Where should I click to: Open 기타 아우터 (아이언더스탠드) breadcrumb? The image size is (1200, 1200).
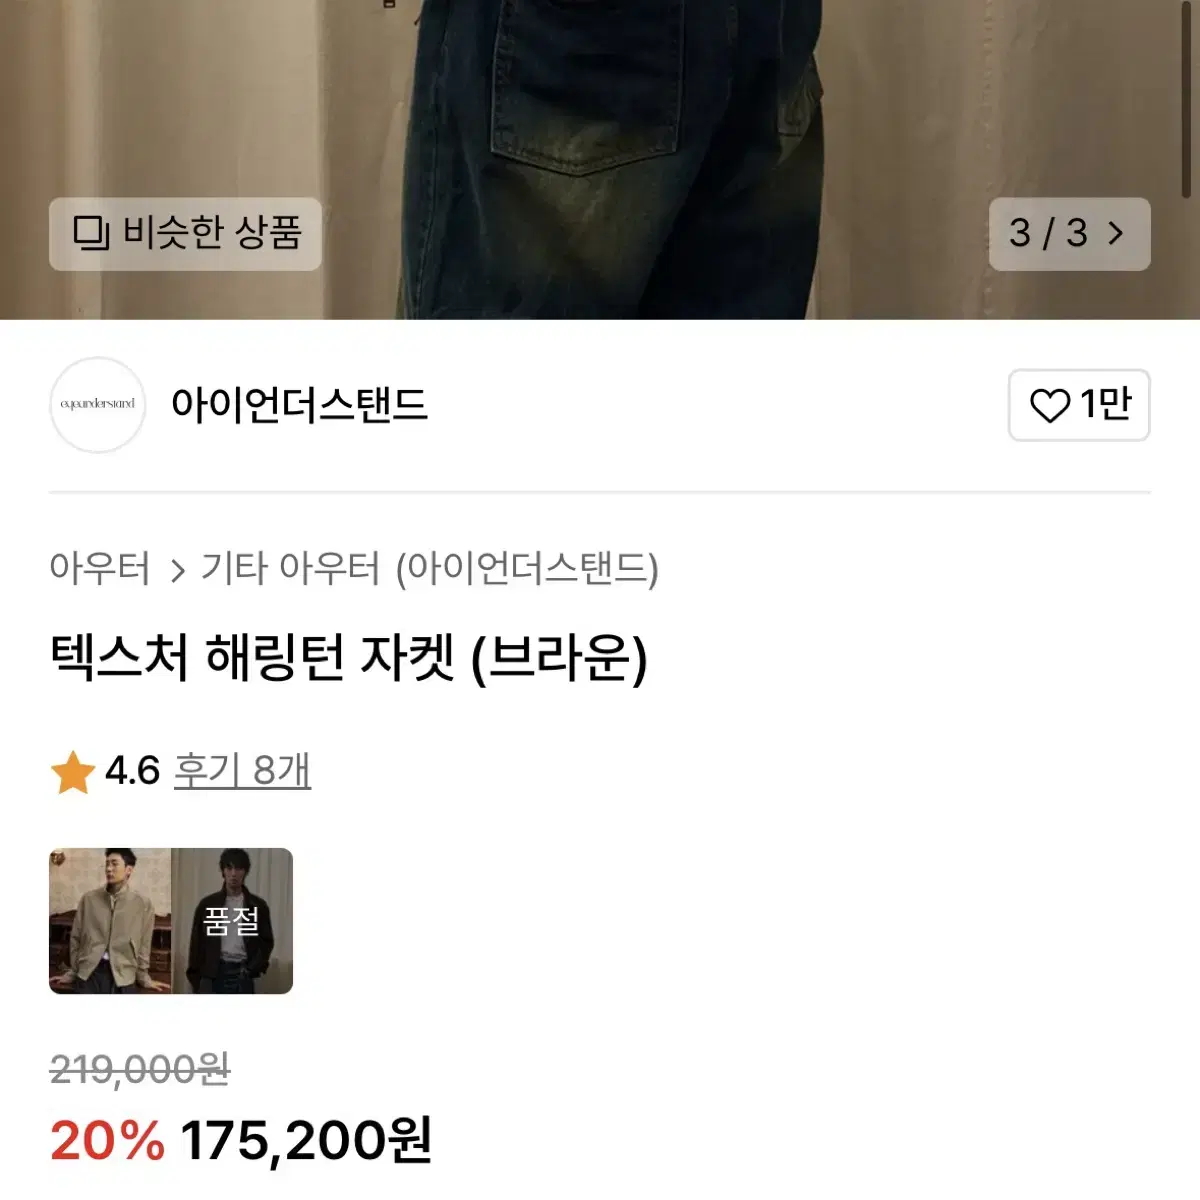pos(430,569)
